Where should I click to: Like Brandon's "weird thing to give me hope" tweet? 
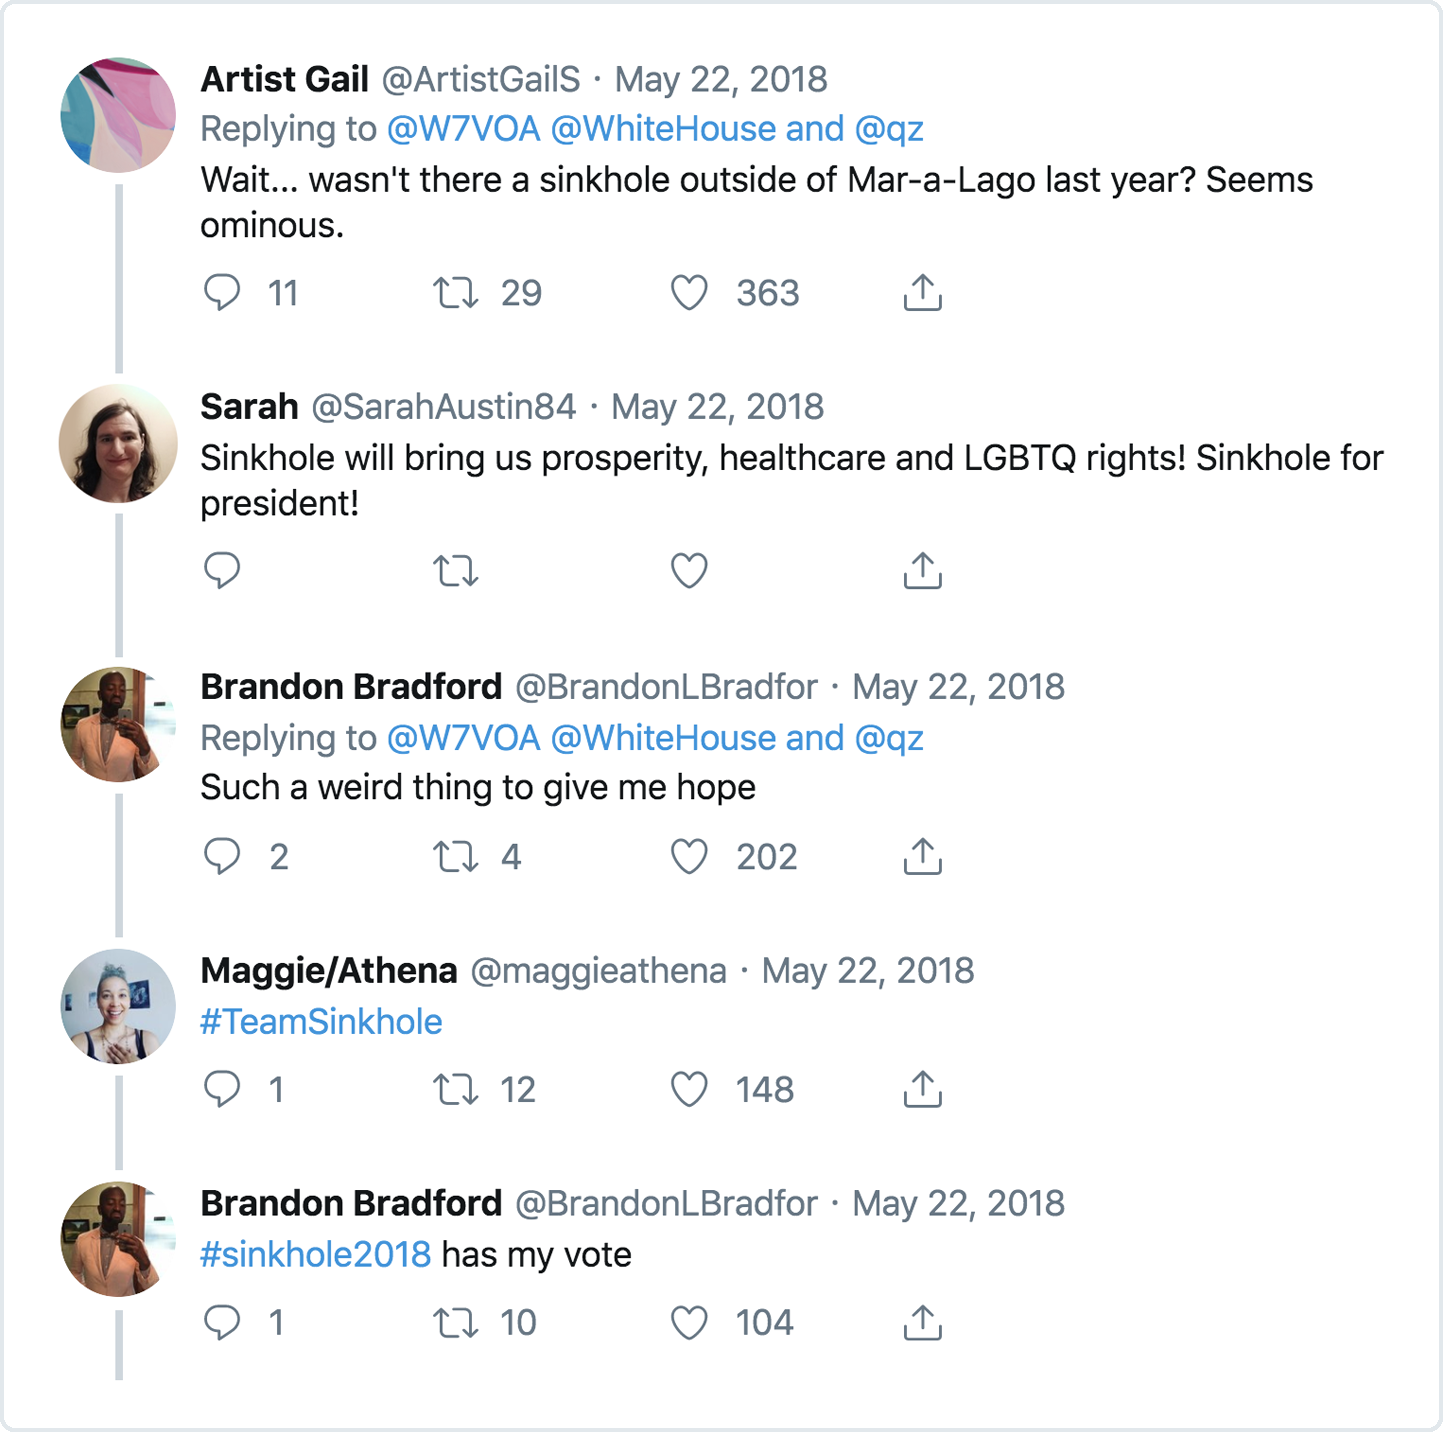689,857
